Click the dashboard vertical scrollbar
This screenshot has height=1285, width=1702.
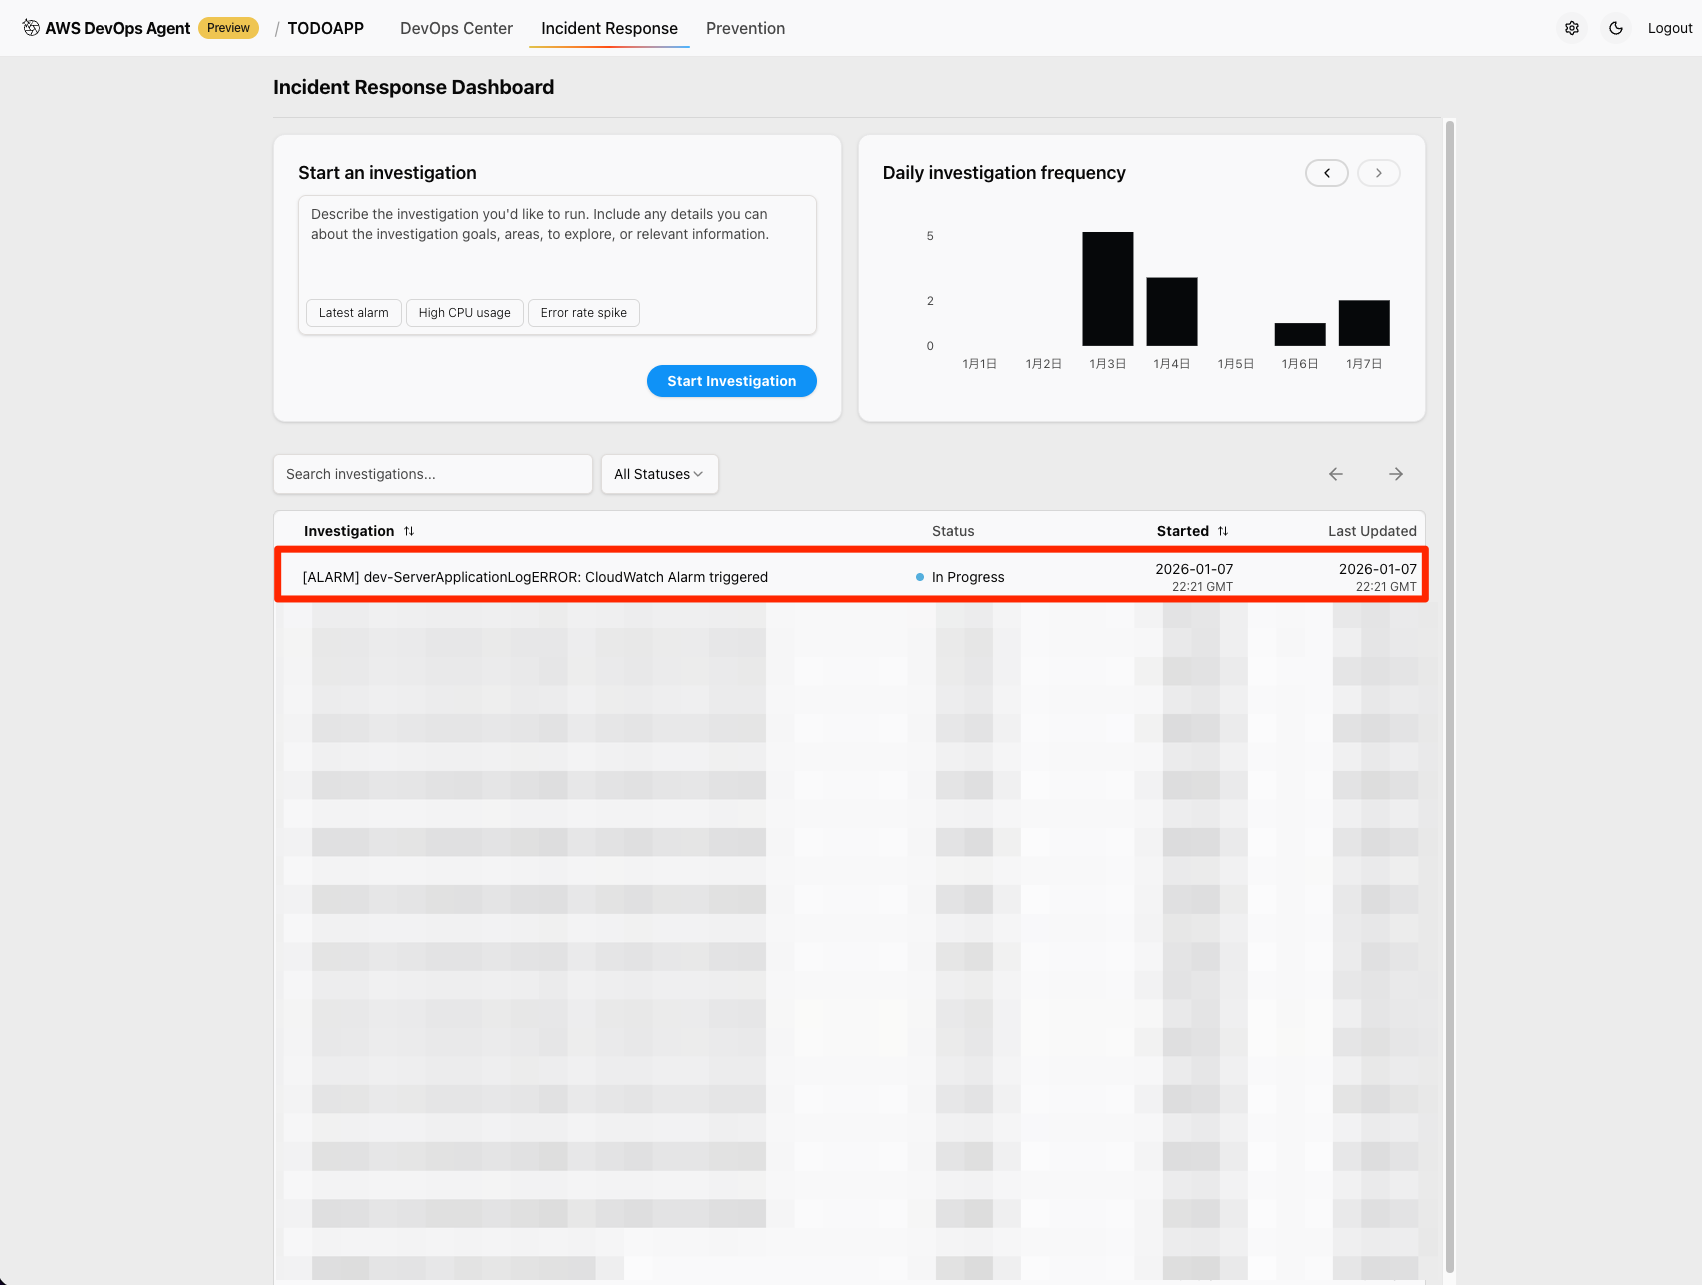point(1450,696)
